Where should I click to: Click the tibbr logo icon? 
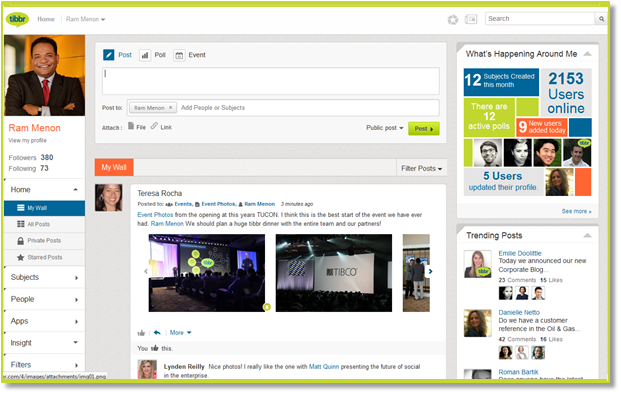(17, 19)
